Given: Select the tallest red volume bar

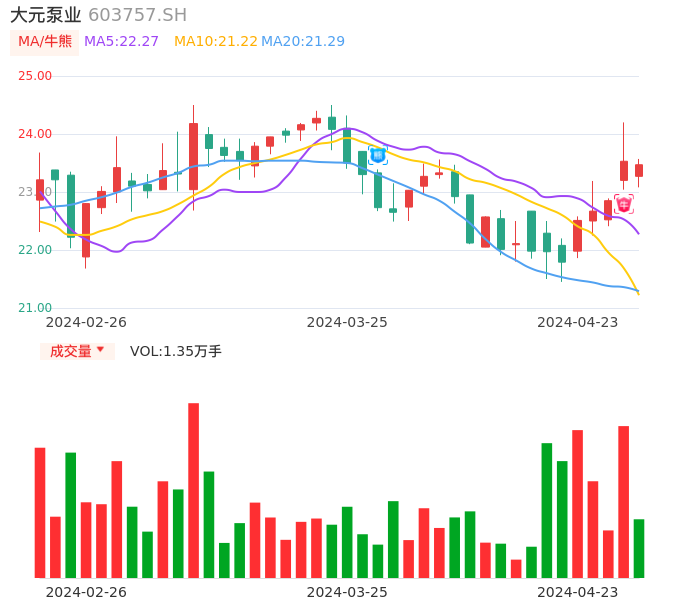Looking at the screenshot, I should 194,490.
